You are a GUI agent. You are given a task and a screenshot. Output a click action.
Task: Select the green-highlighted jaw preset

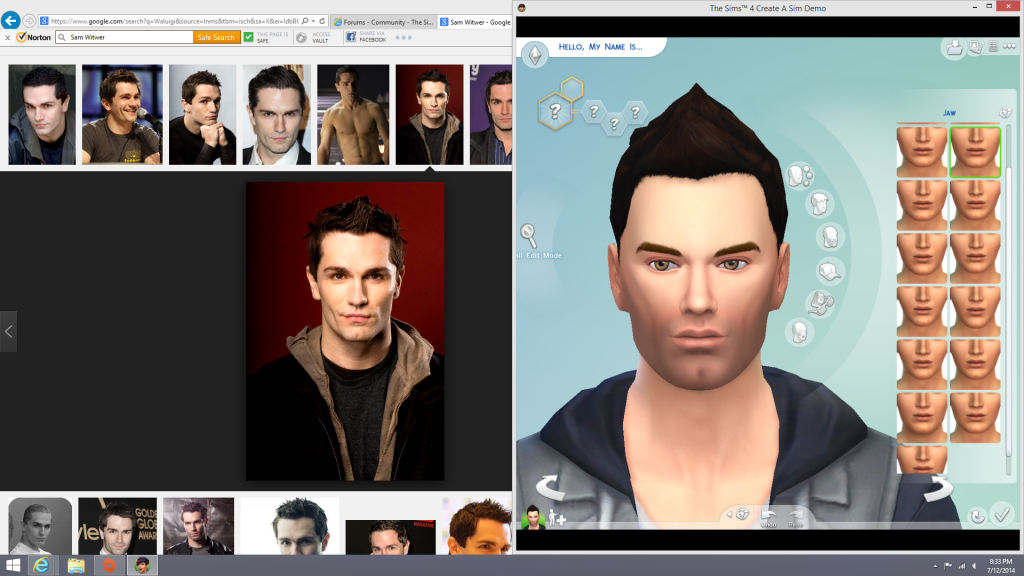pos(975,152)
